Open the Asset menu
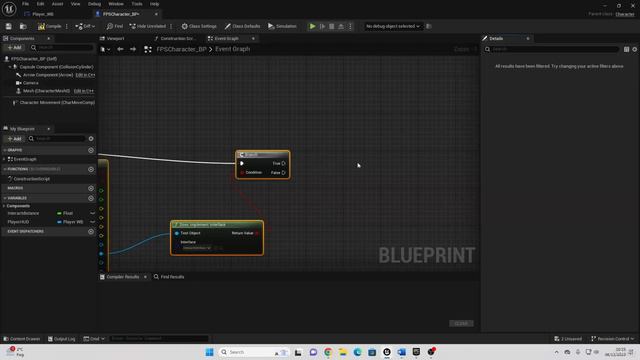 [57, 4]
